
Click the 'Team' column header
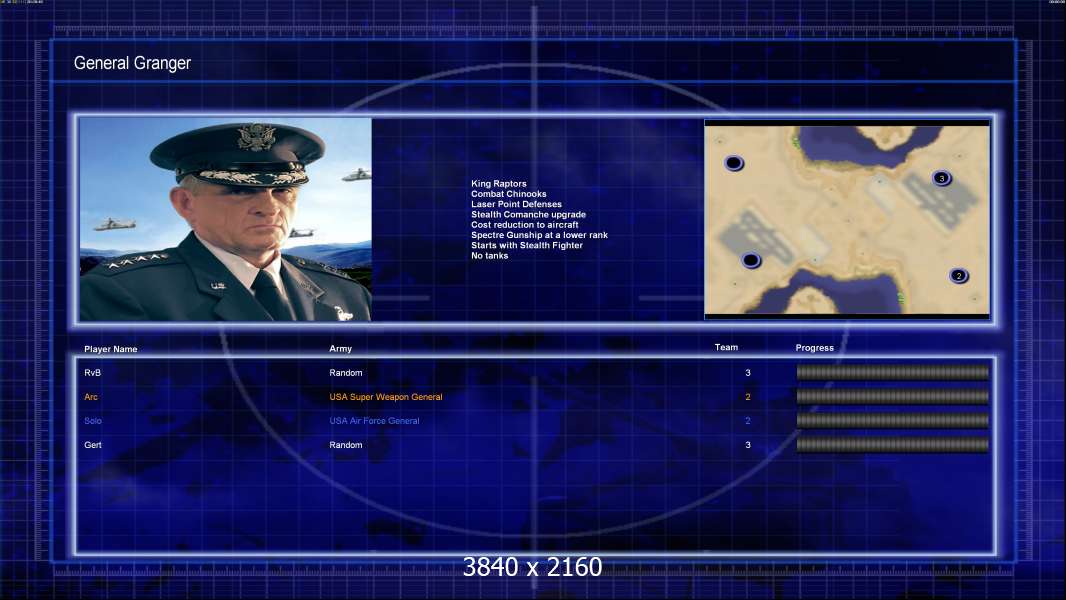pyautogui.click(x=726, y=347)
